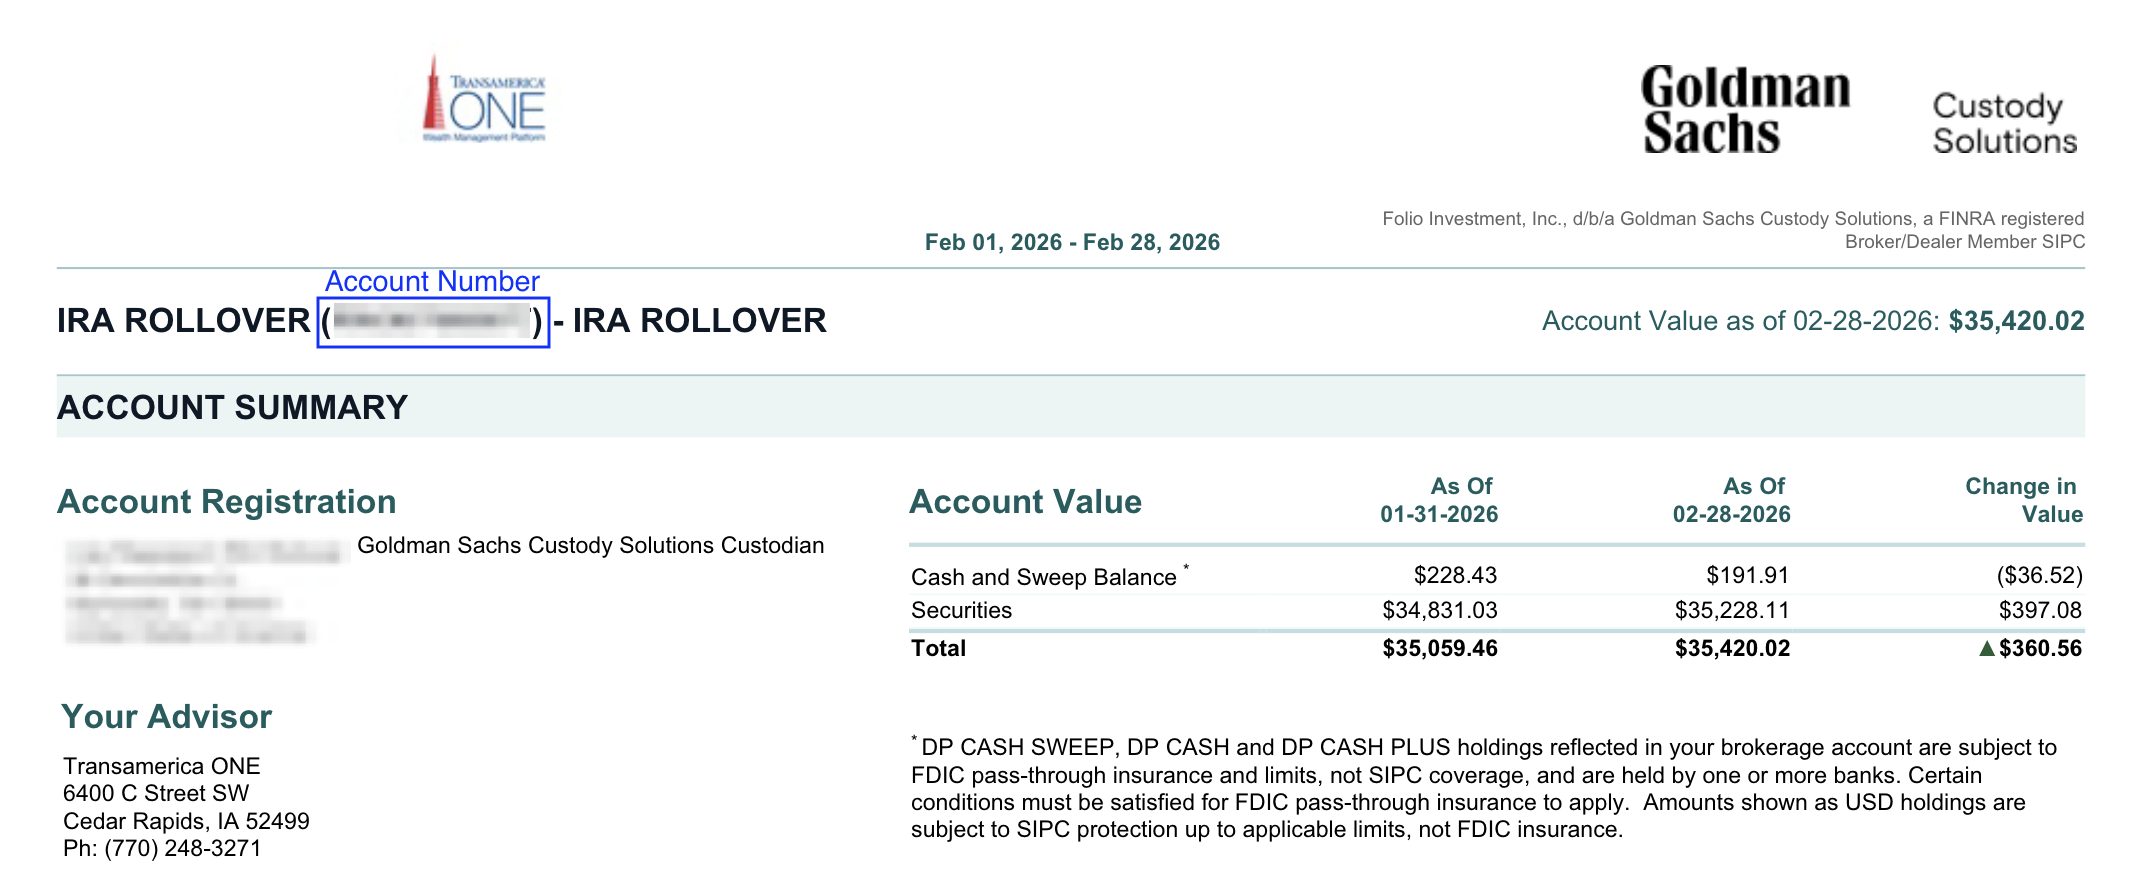Viewport: 2130px width, 874px height.
Task: Click the advisor phone number (770) 248-3271
Action: click(182, 848)
